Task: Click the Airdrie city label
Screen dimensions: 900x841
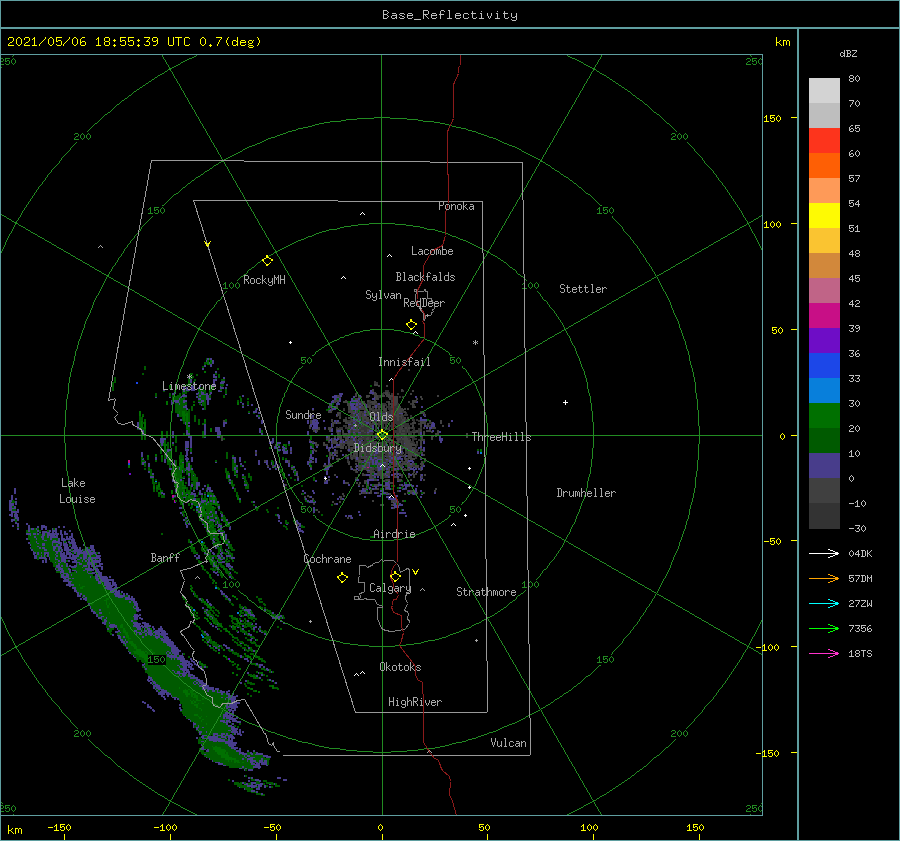Action: coord(394,534)
